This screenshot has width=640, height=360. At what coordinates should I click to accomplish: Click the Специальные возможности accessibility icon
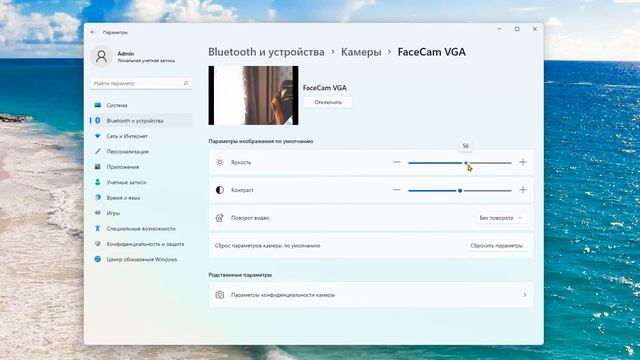[x=98, y=228]
